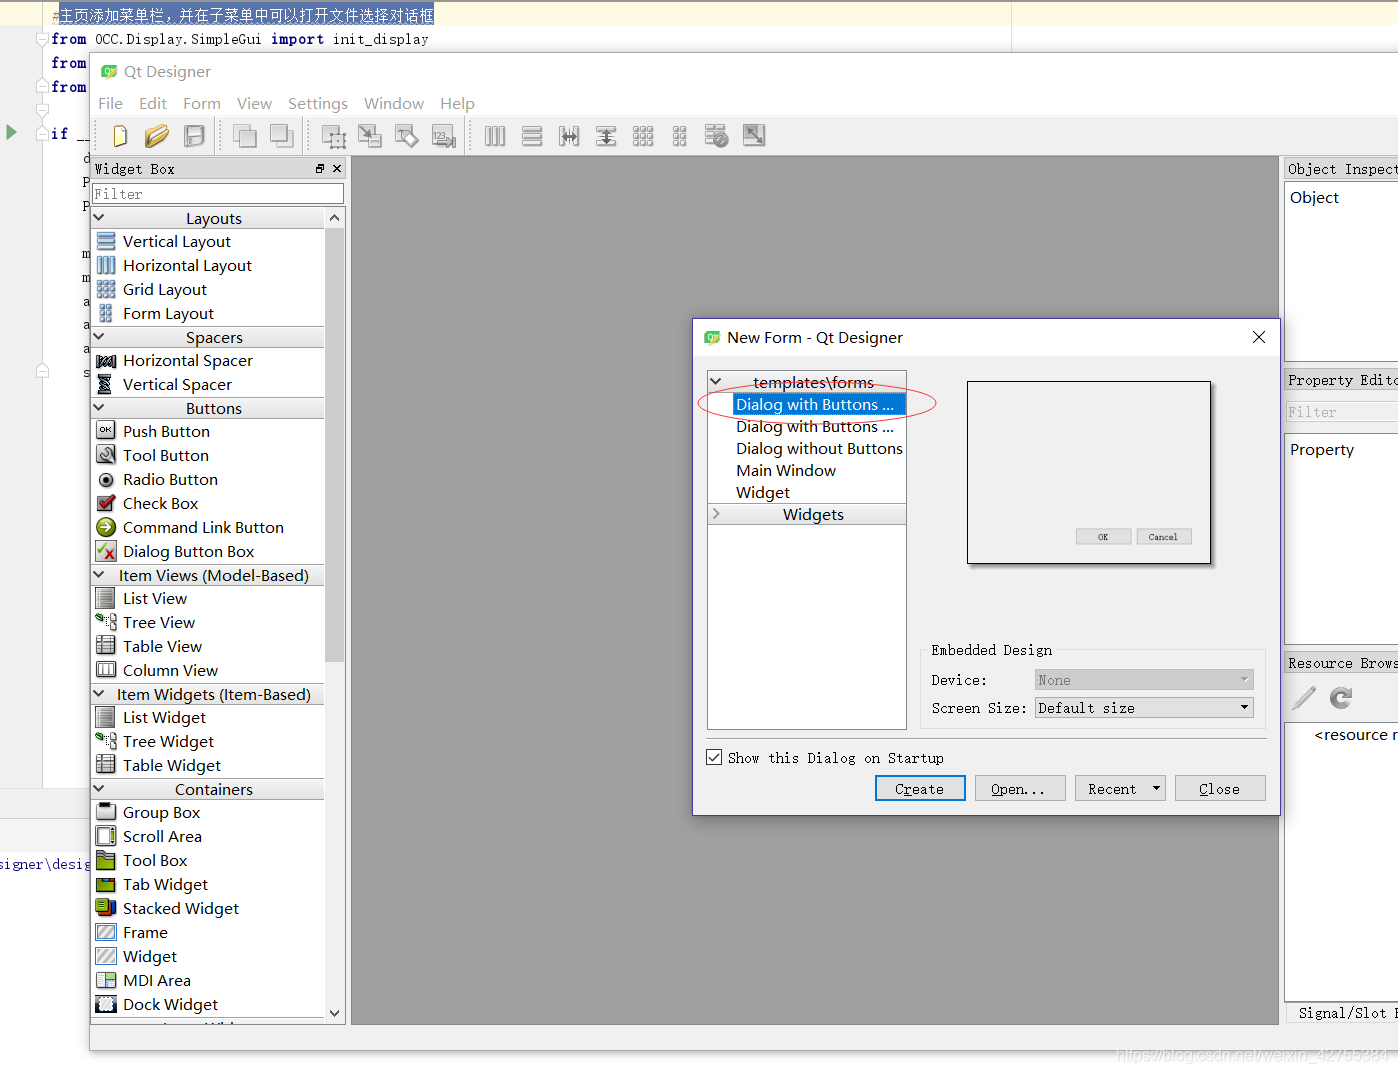Click the Lay Out in Form Layout icon
Image resolution: width=1398 pixels, height=1074 pixels.
click(x=680, y=136)
